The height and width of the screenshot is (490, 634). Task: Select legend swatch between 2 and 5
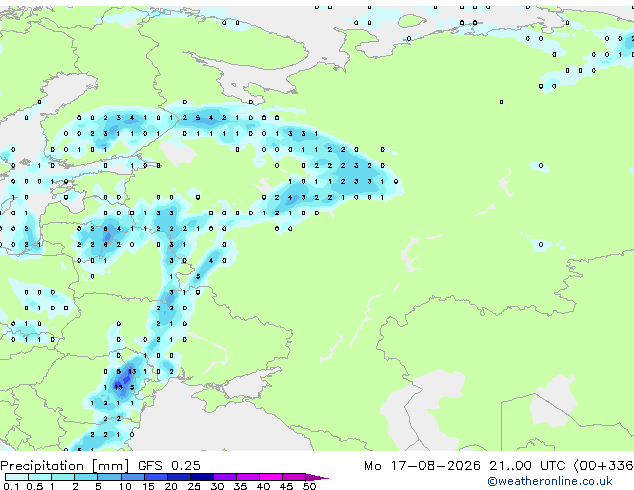point(87,477)
